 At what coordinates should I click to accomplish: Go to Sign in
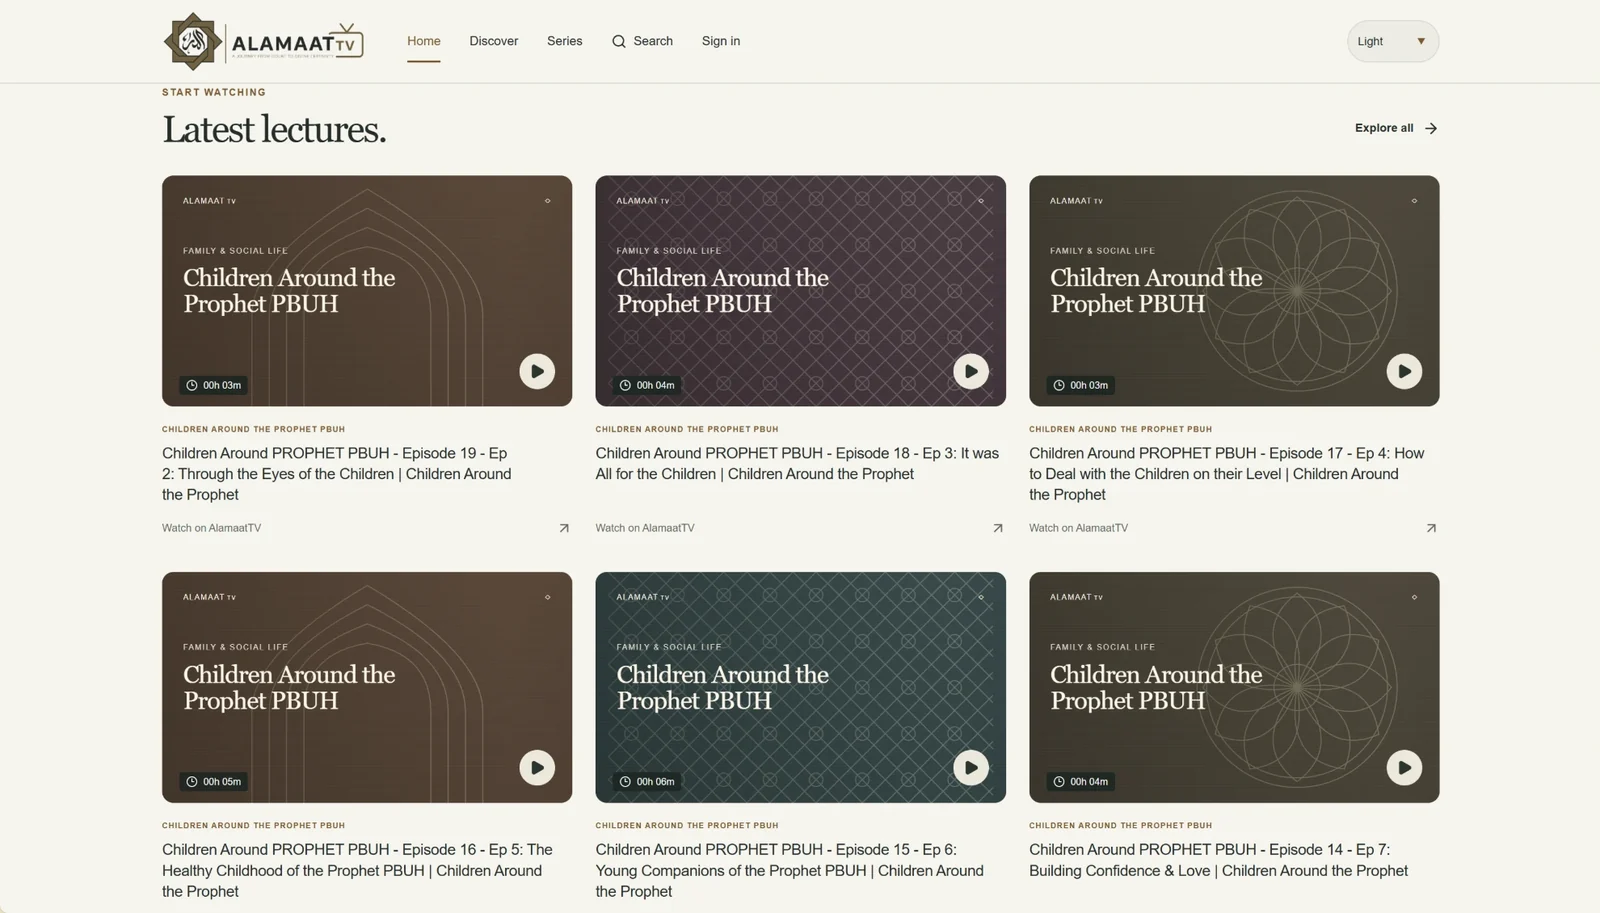pyautogui.click(x=721, y=41)
